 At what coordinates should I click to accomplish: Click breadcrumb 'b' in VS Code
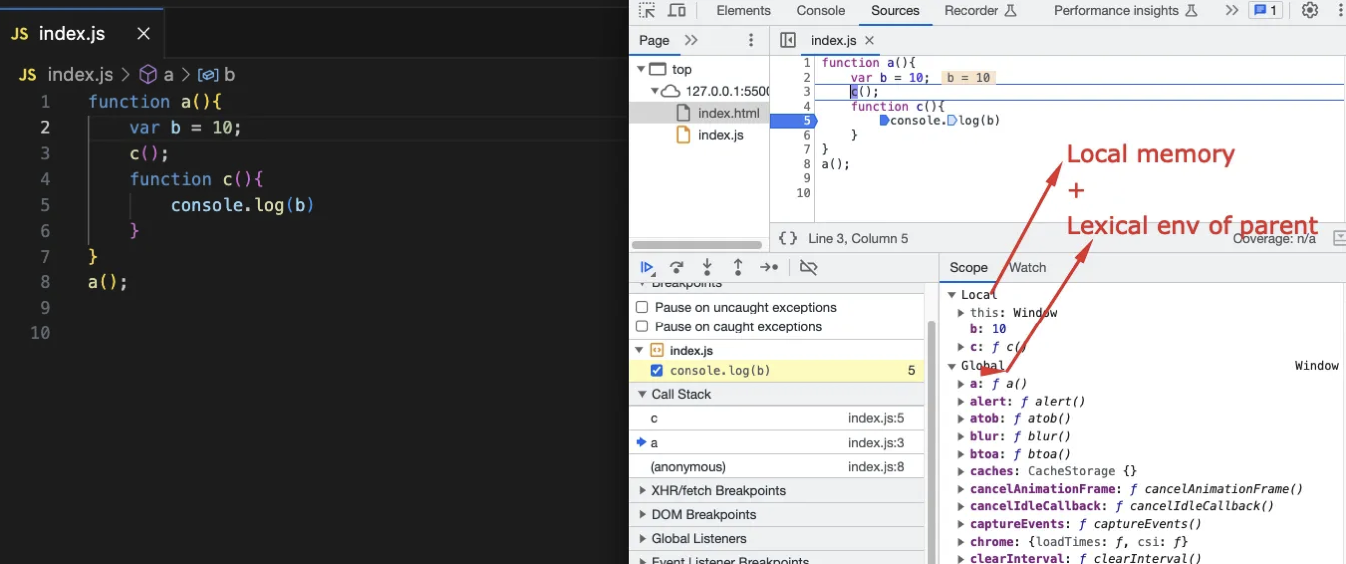pos(218,74)
